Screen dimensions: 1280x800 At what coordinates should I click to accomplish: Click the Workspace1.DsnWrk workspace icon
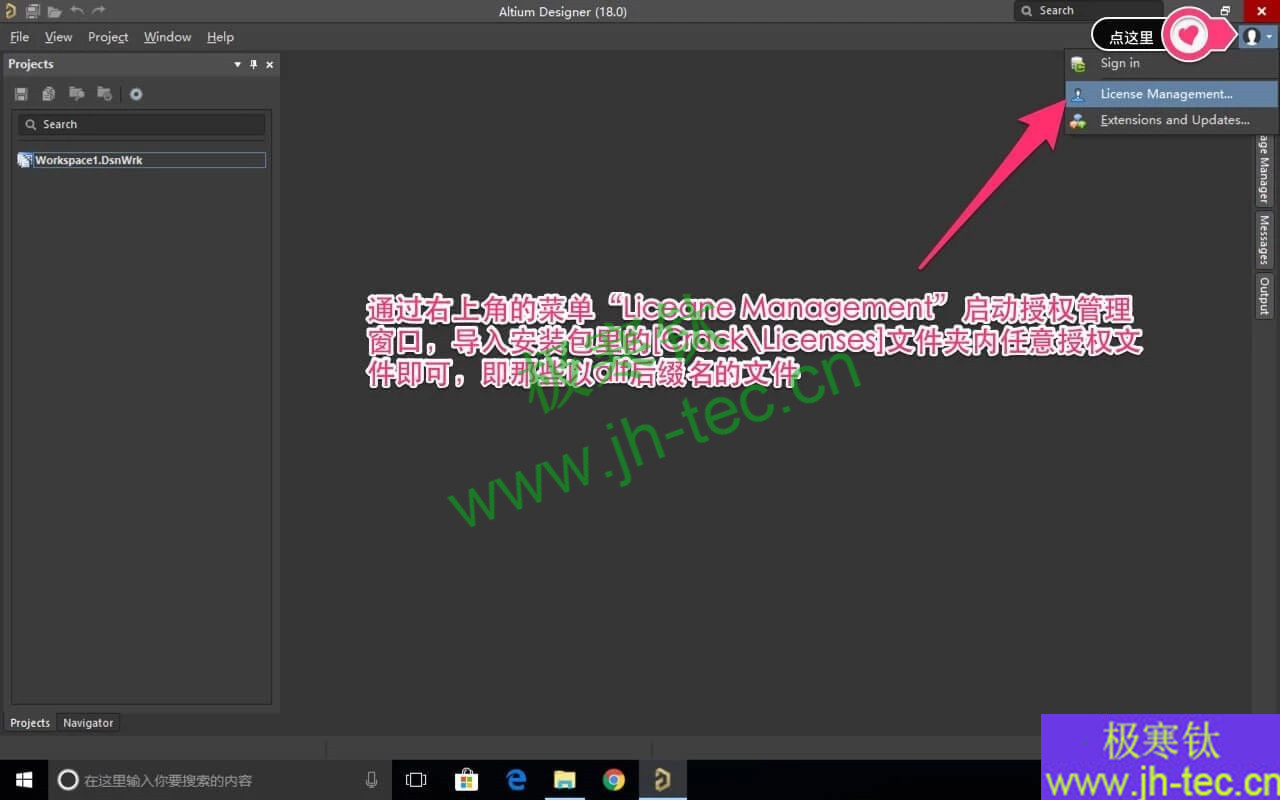[25, 160]
